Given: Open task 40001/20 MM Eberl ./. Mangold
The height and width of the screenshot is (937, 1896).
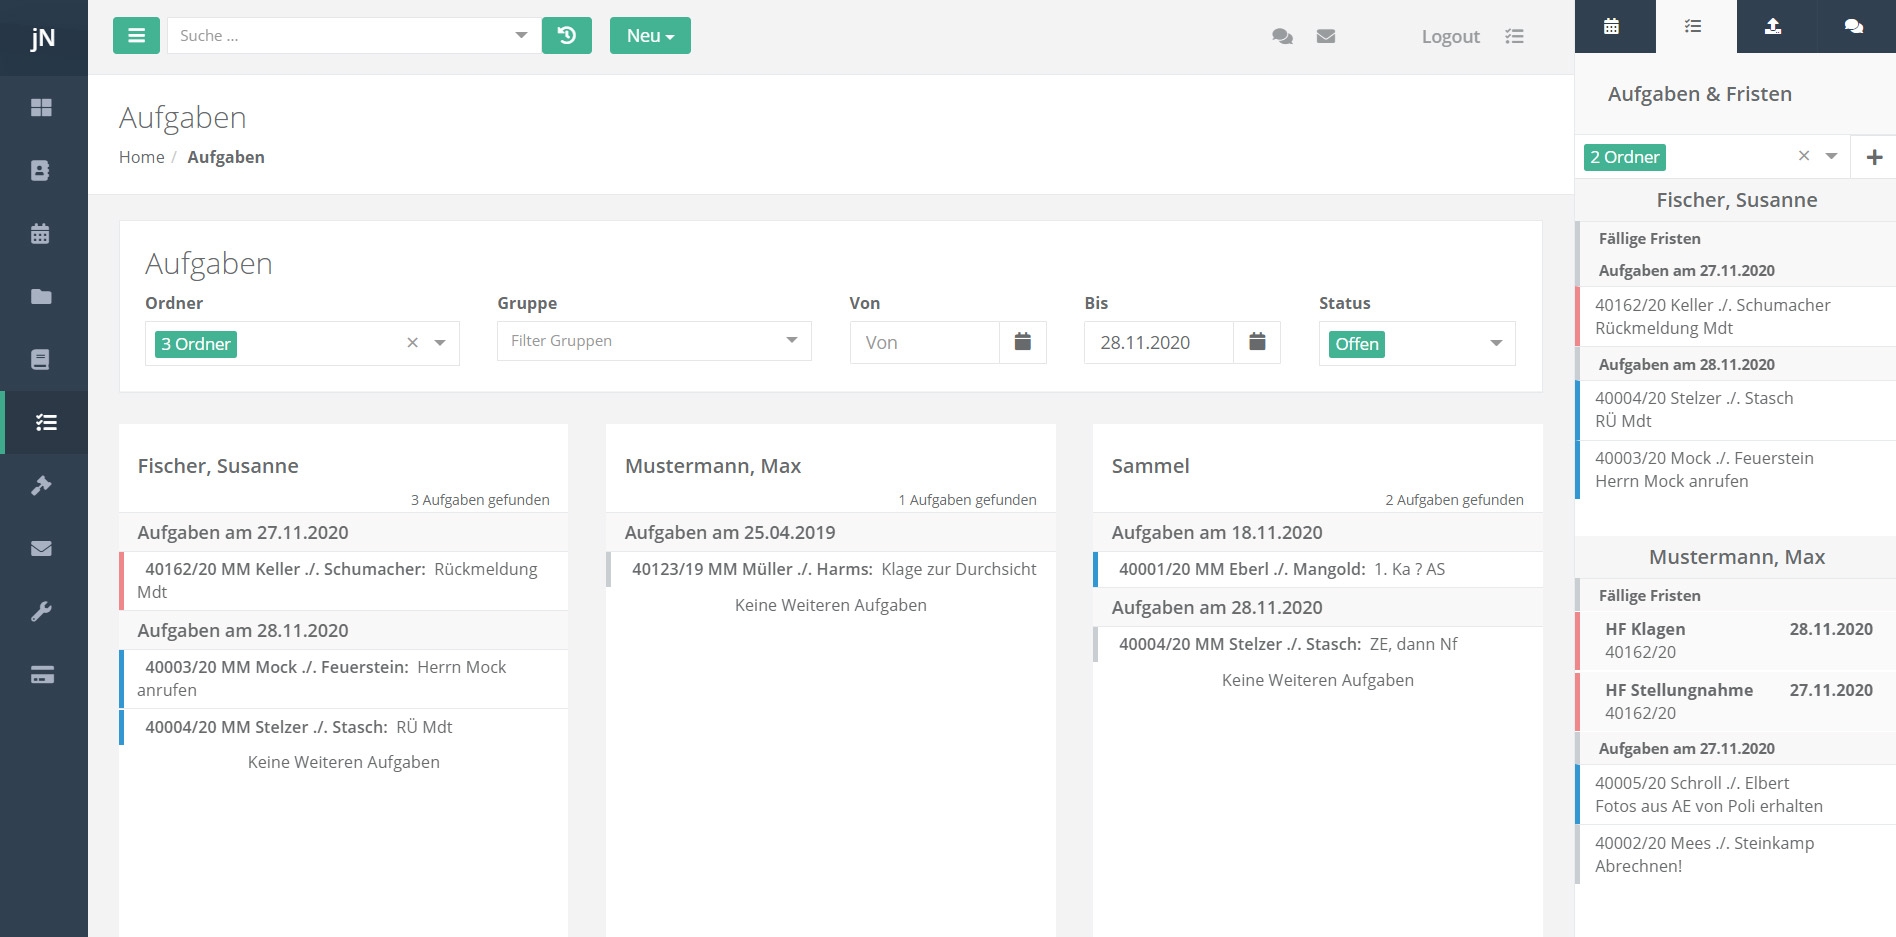Looking at the screenshot, I should point(1318,569).
